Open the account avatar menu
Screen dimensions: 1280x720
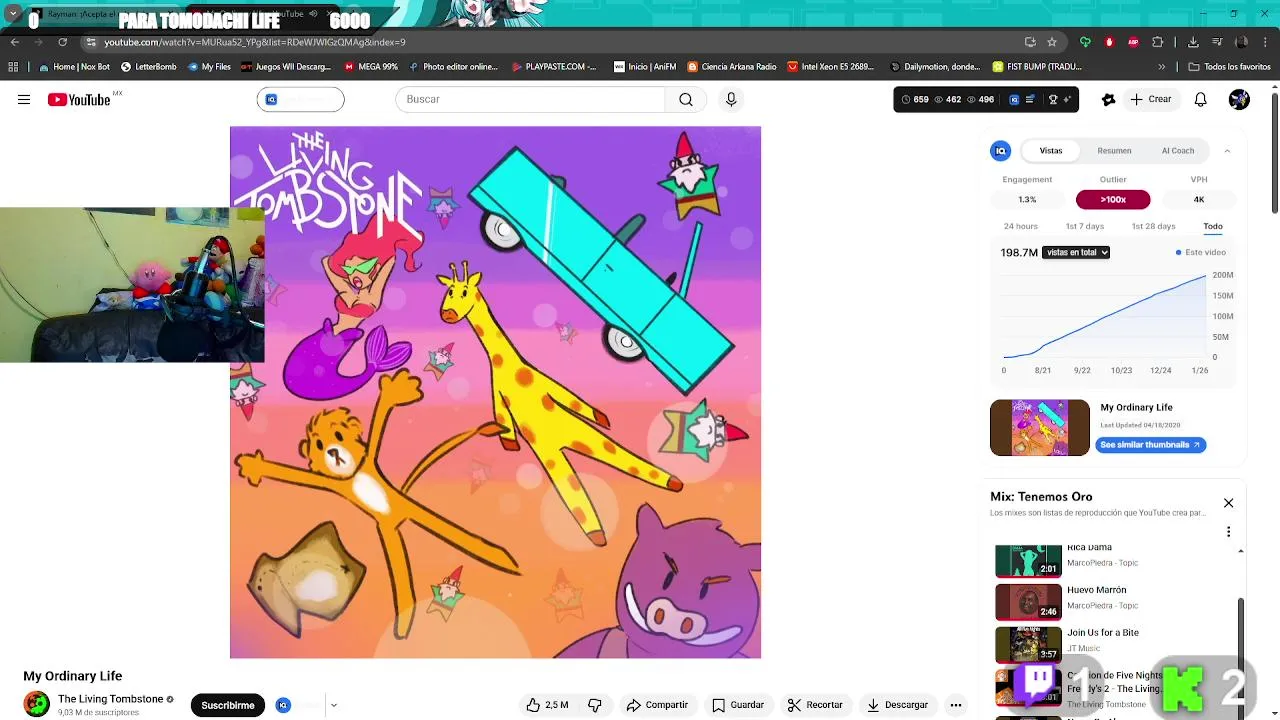(1239, 99)
